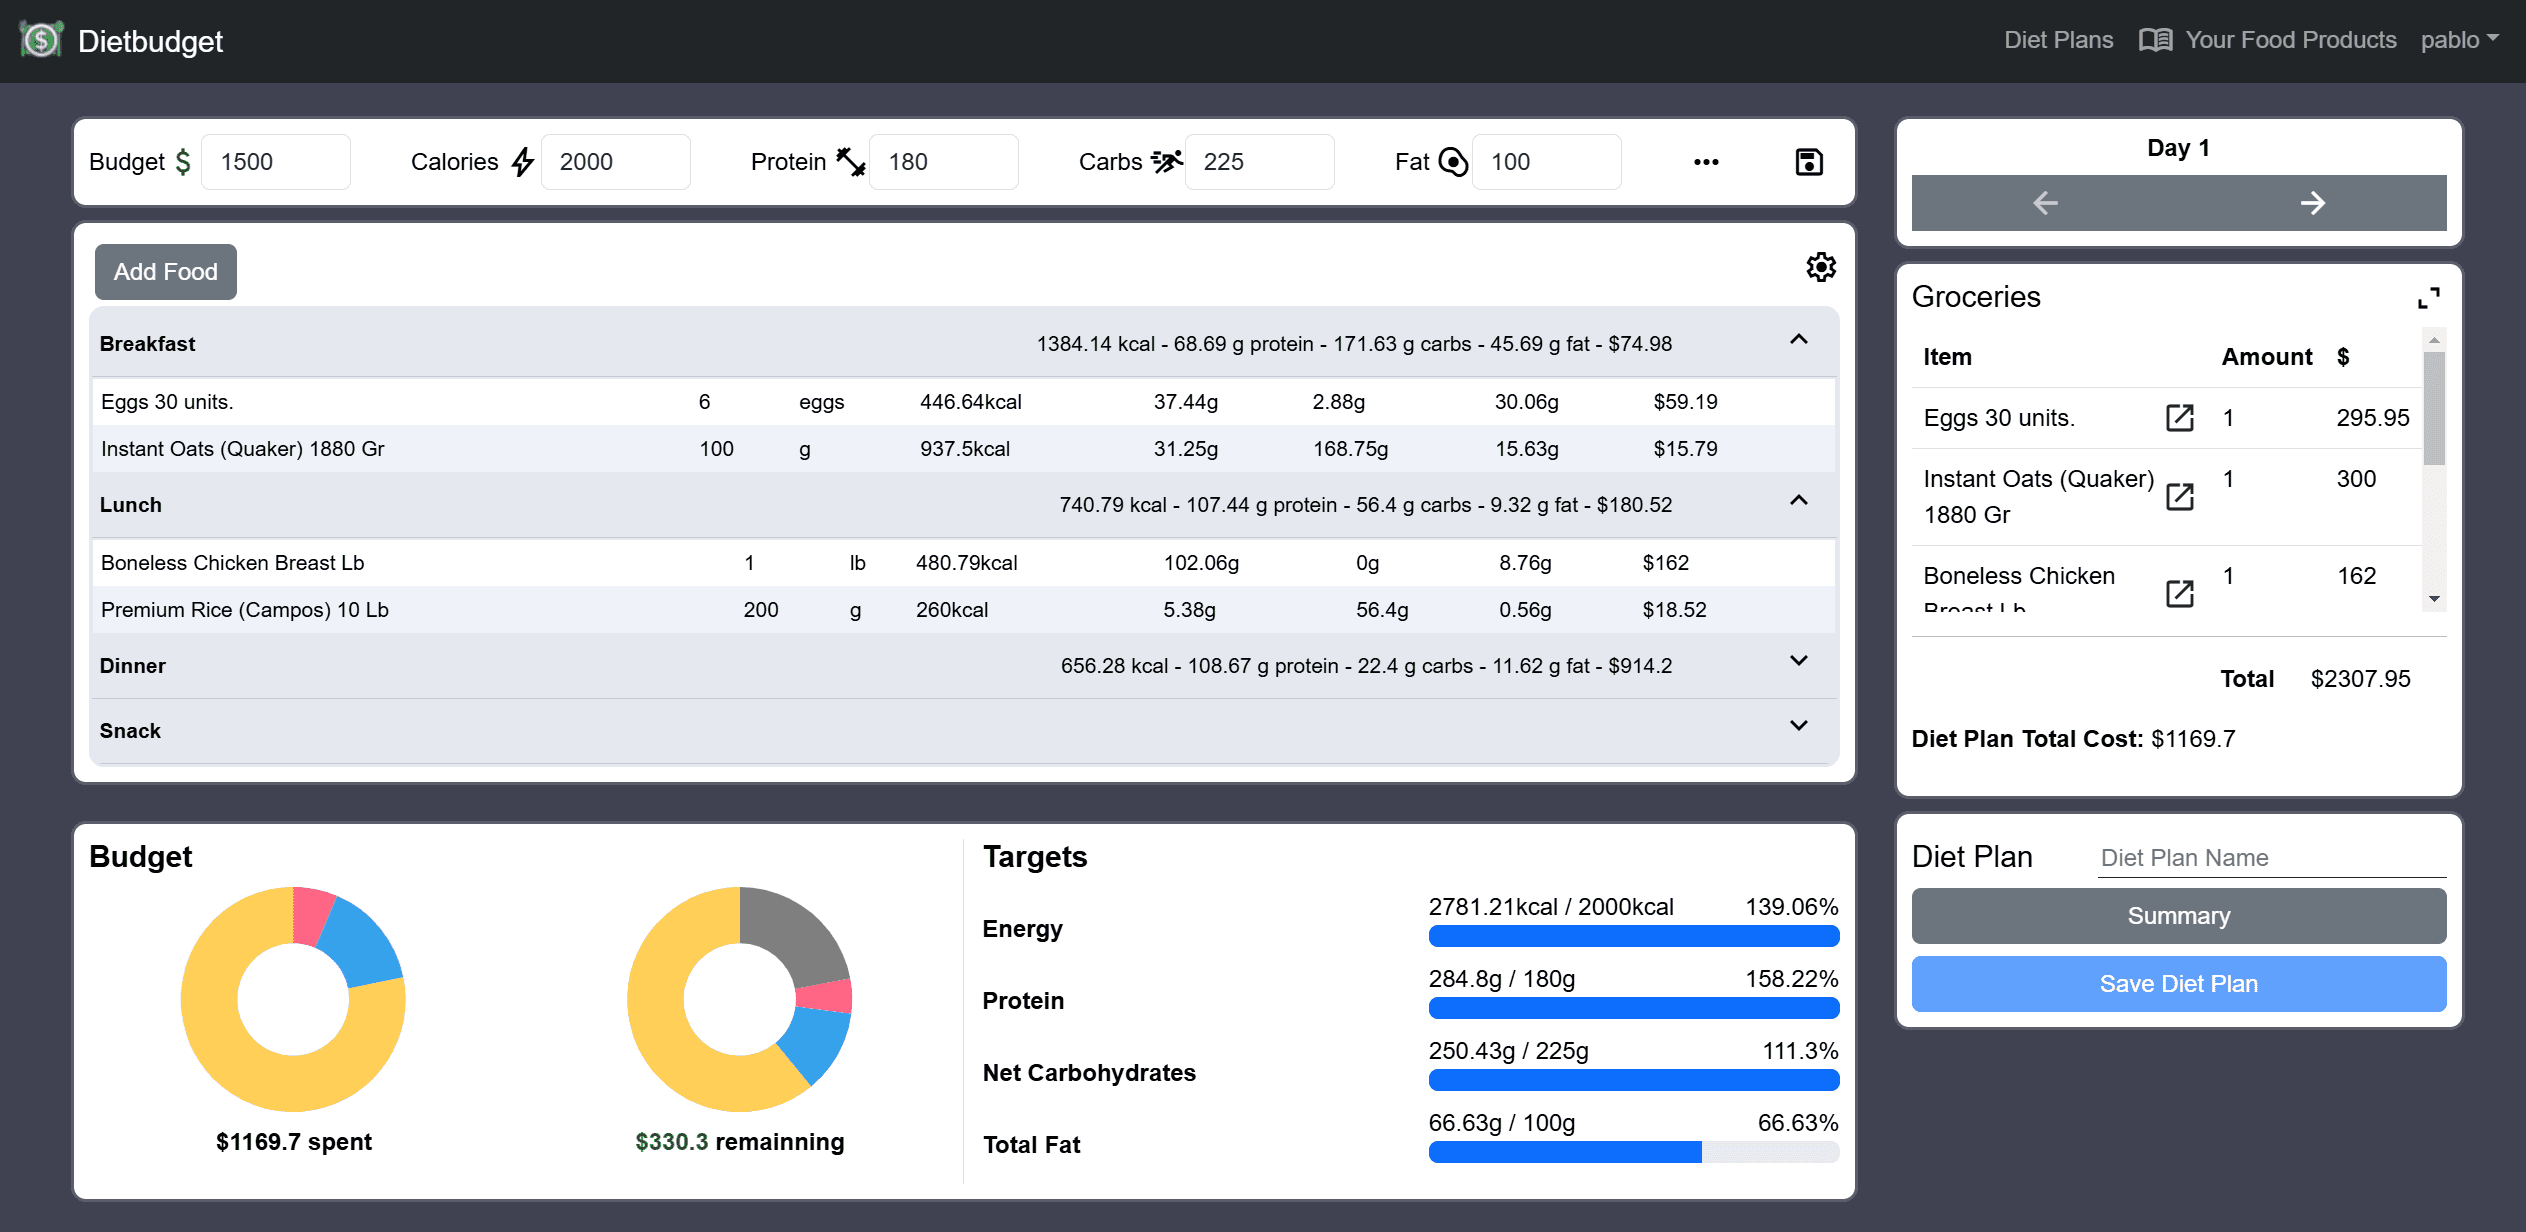Focus the Carbs input field
2526x1232 pixels.
(x=1260, y=162)
